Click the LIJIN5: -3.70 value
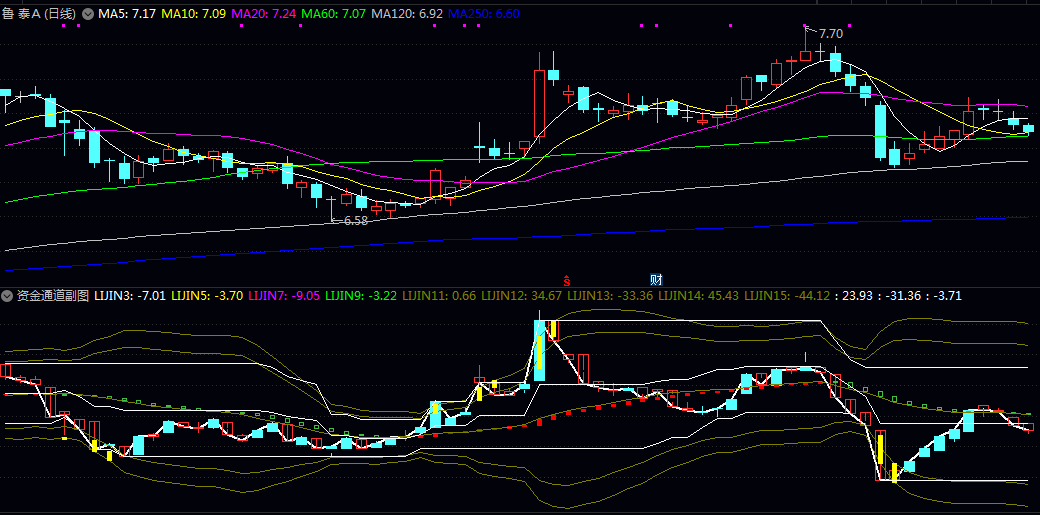1040x515 pixels. click(x=207, y=296)
